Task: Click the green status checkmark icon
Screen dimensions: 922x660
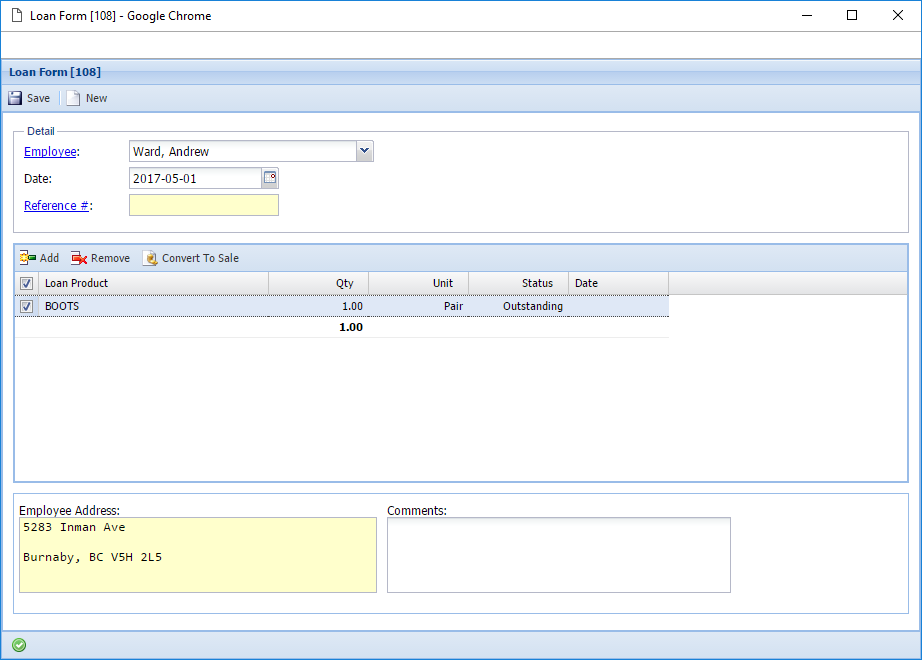Action: point(19,645)
